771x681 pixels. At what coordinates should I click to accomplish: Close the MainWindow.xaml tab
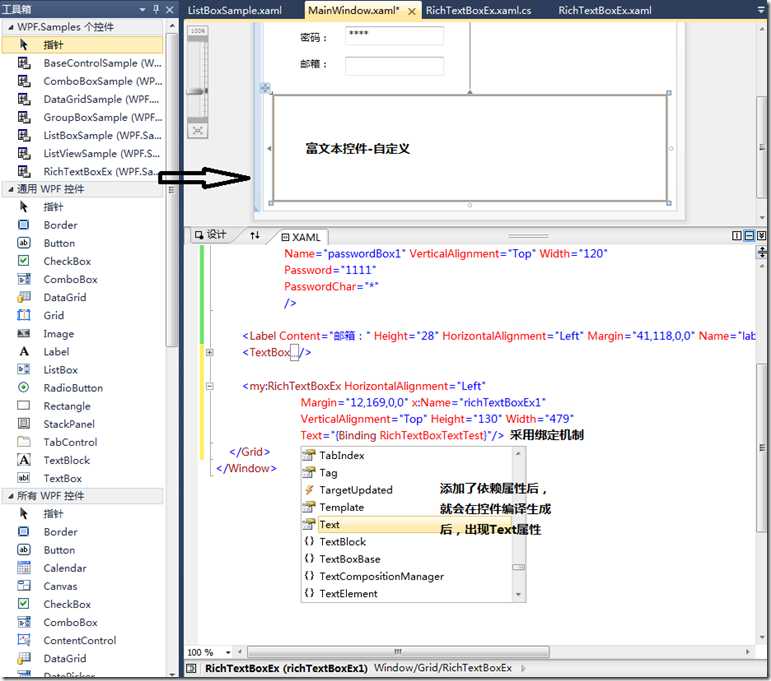pyautogui.click(x=412, y=11)
